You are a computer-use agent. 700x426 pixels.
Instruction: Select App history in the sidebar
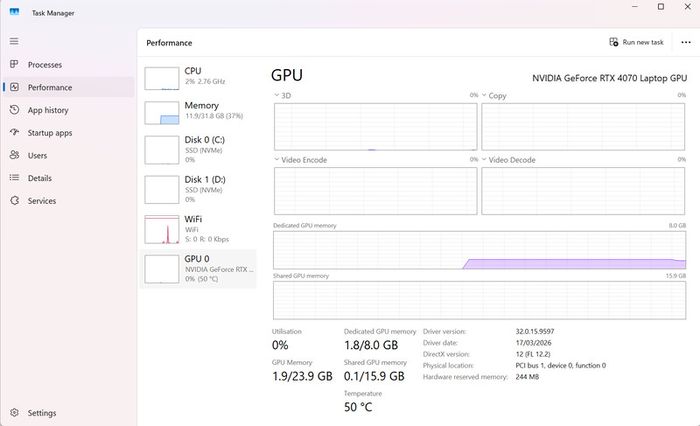69,110
